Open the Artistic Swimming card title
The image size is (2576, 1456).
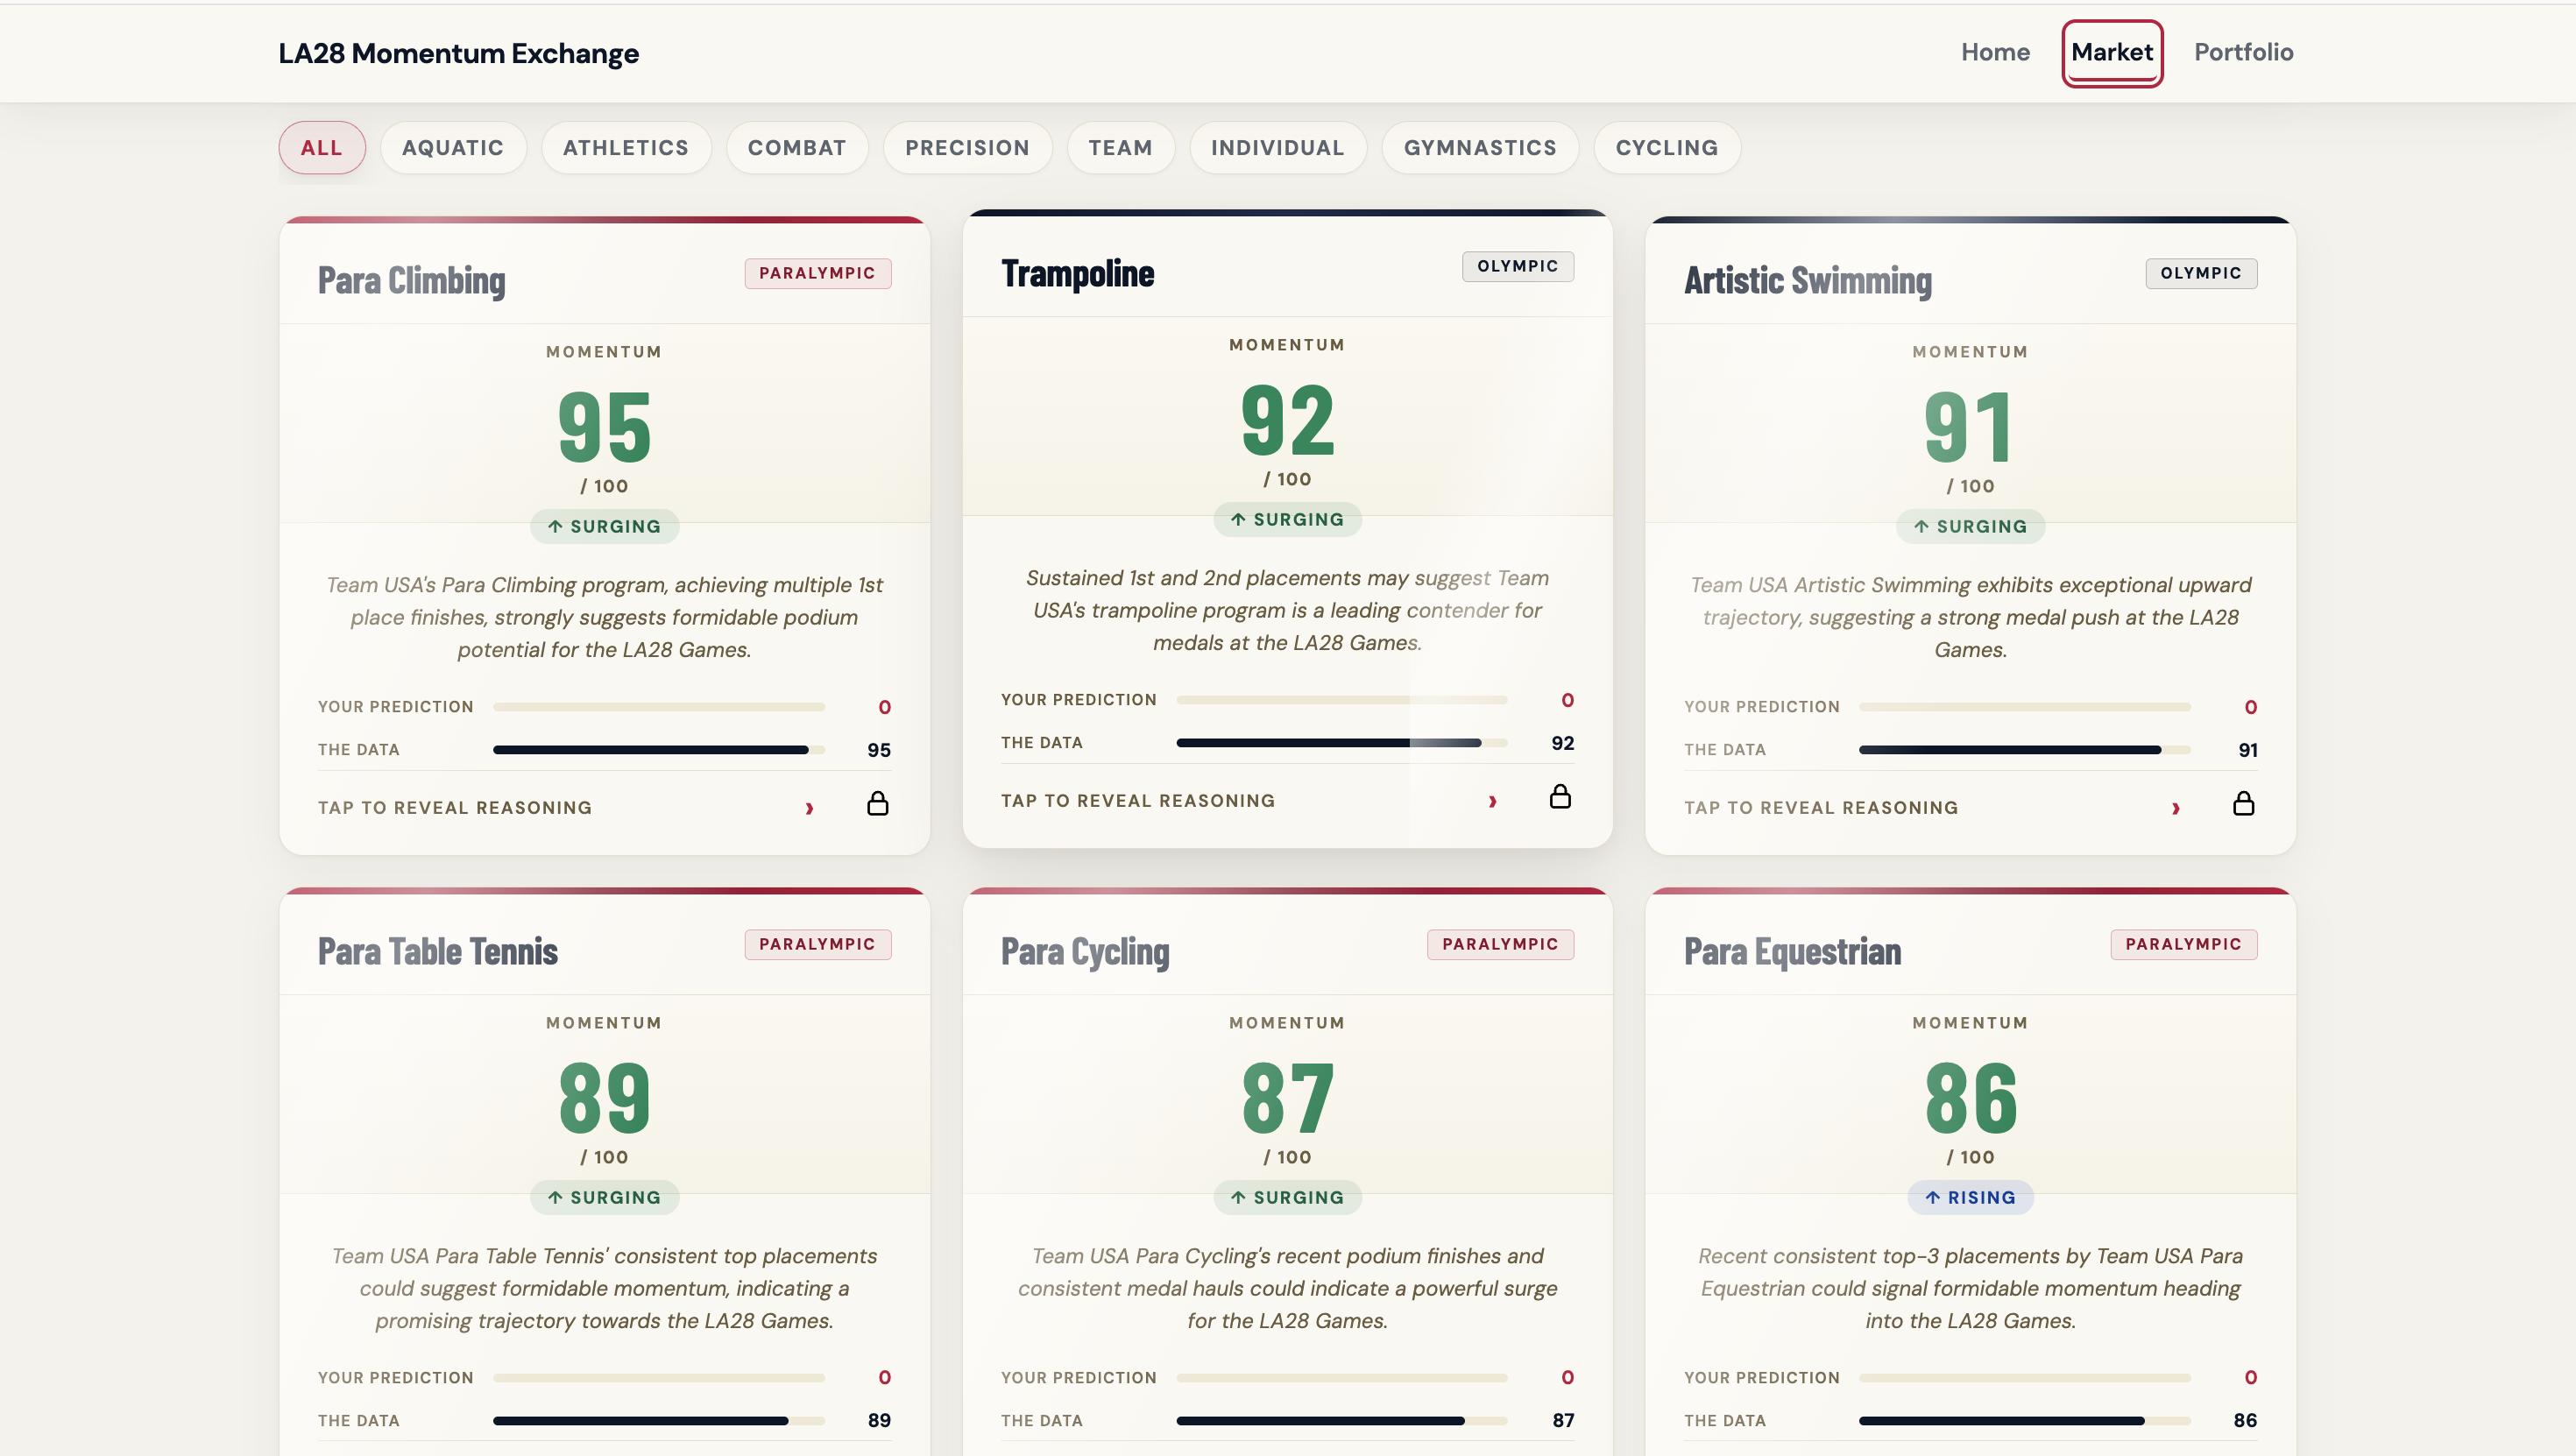tap(1807, 280)
